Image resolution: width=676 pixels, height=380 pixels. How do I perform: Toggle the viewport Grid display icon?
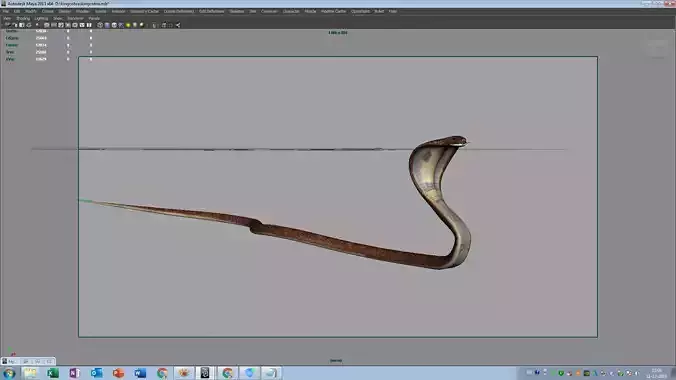47,25
